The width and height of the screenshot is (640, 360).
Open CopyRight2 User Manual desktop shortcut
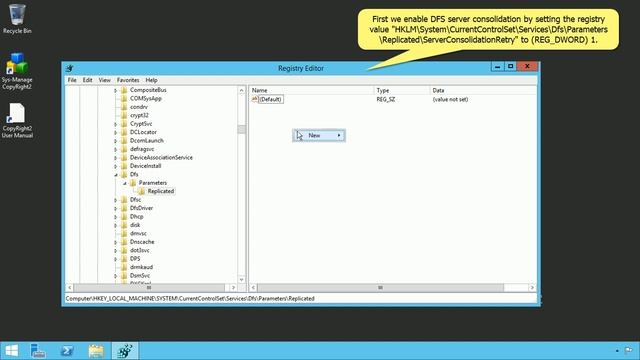point(17,120)
